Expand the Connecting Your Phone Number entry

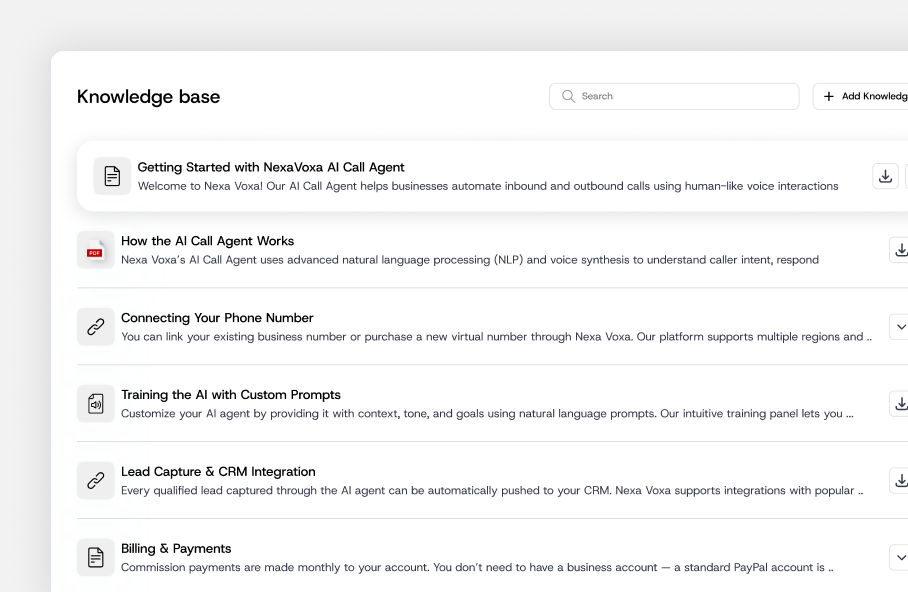[899, 327]
